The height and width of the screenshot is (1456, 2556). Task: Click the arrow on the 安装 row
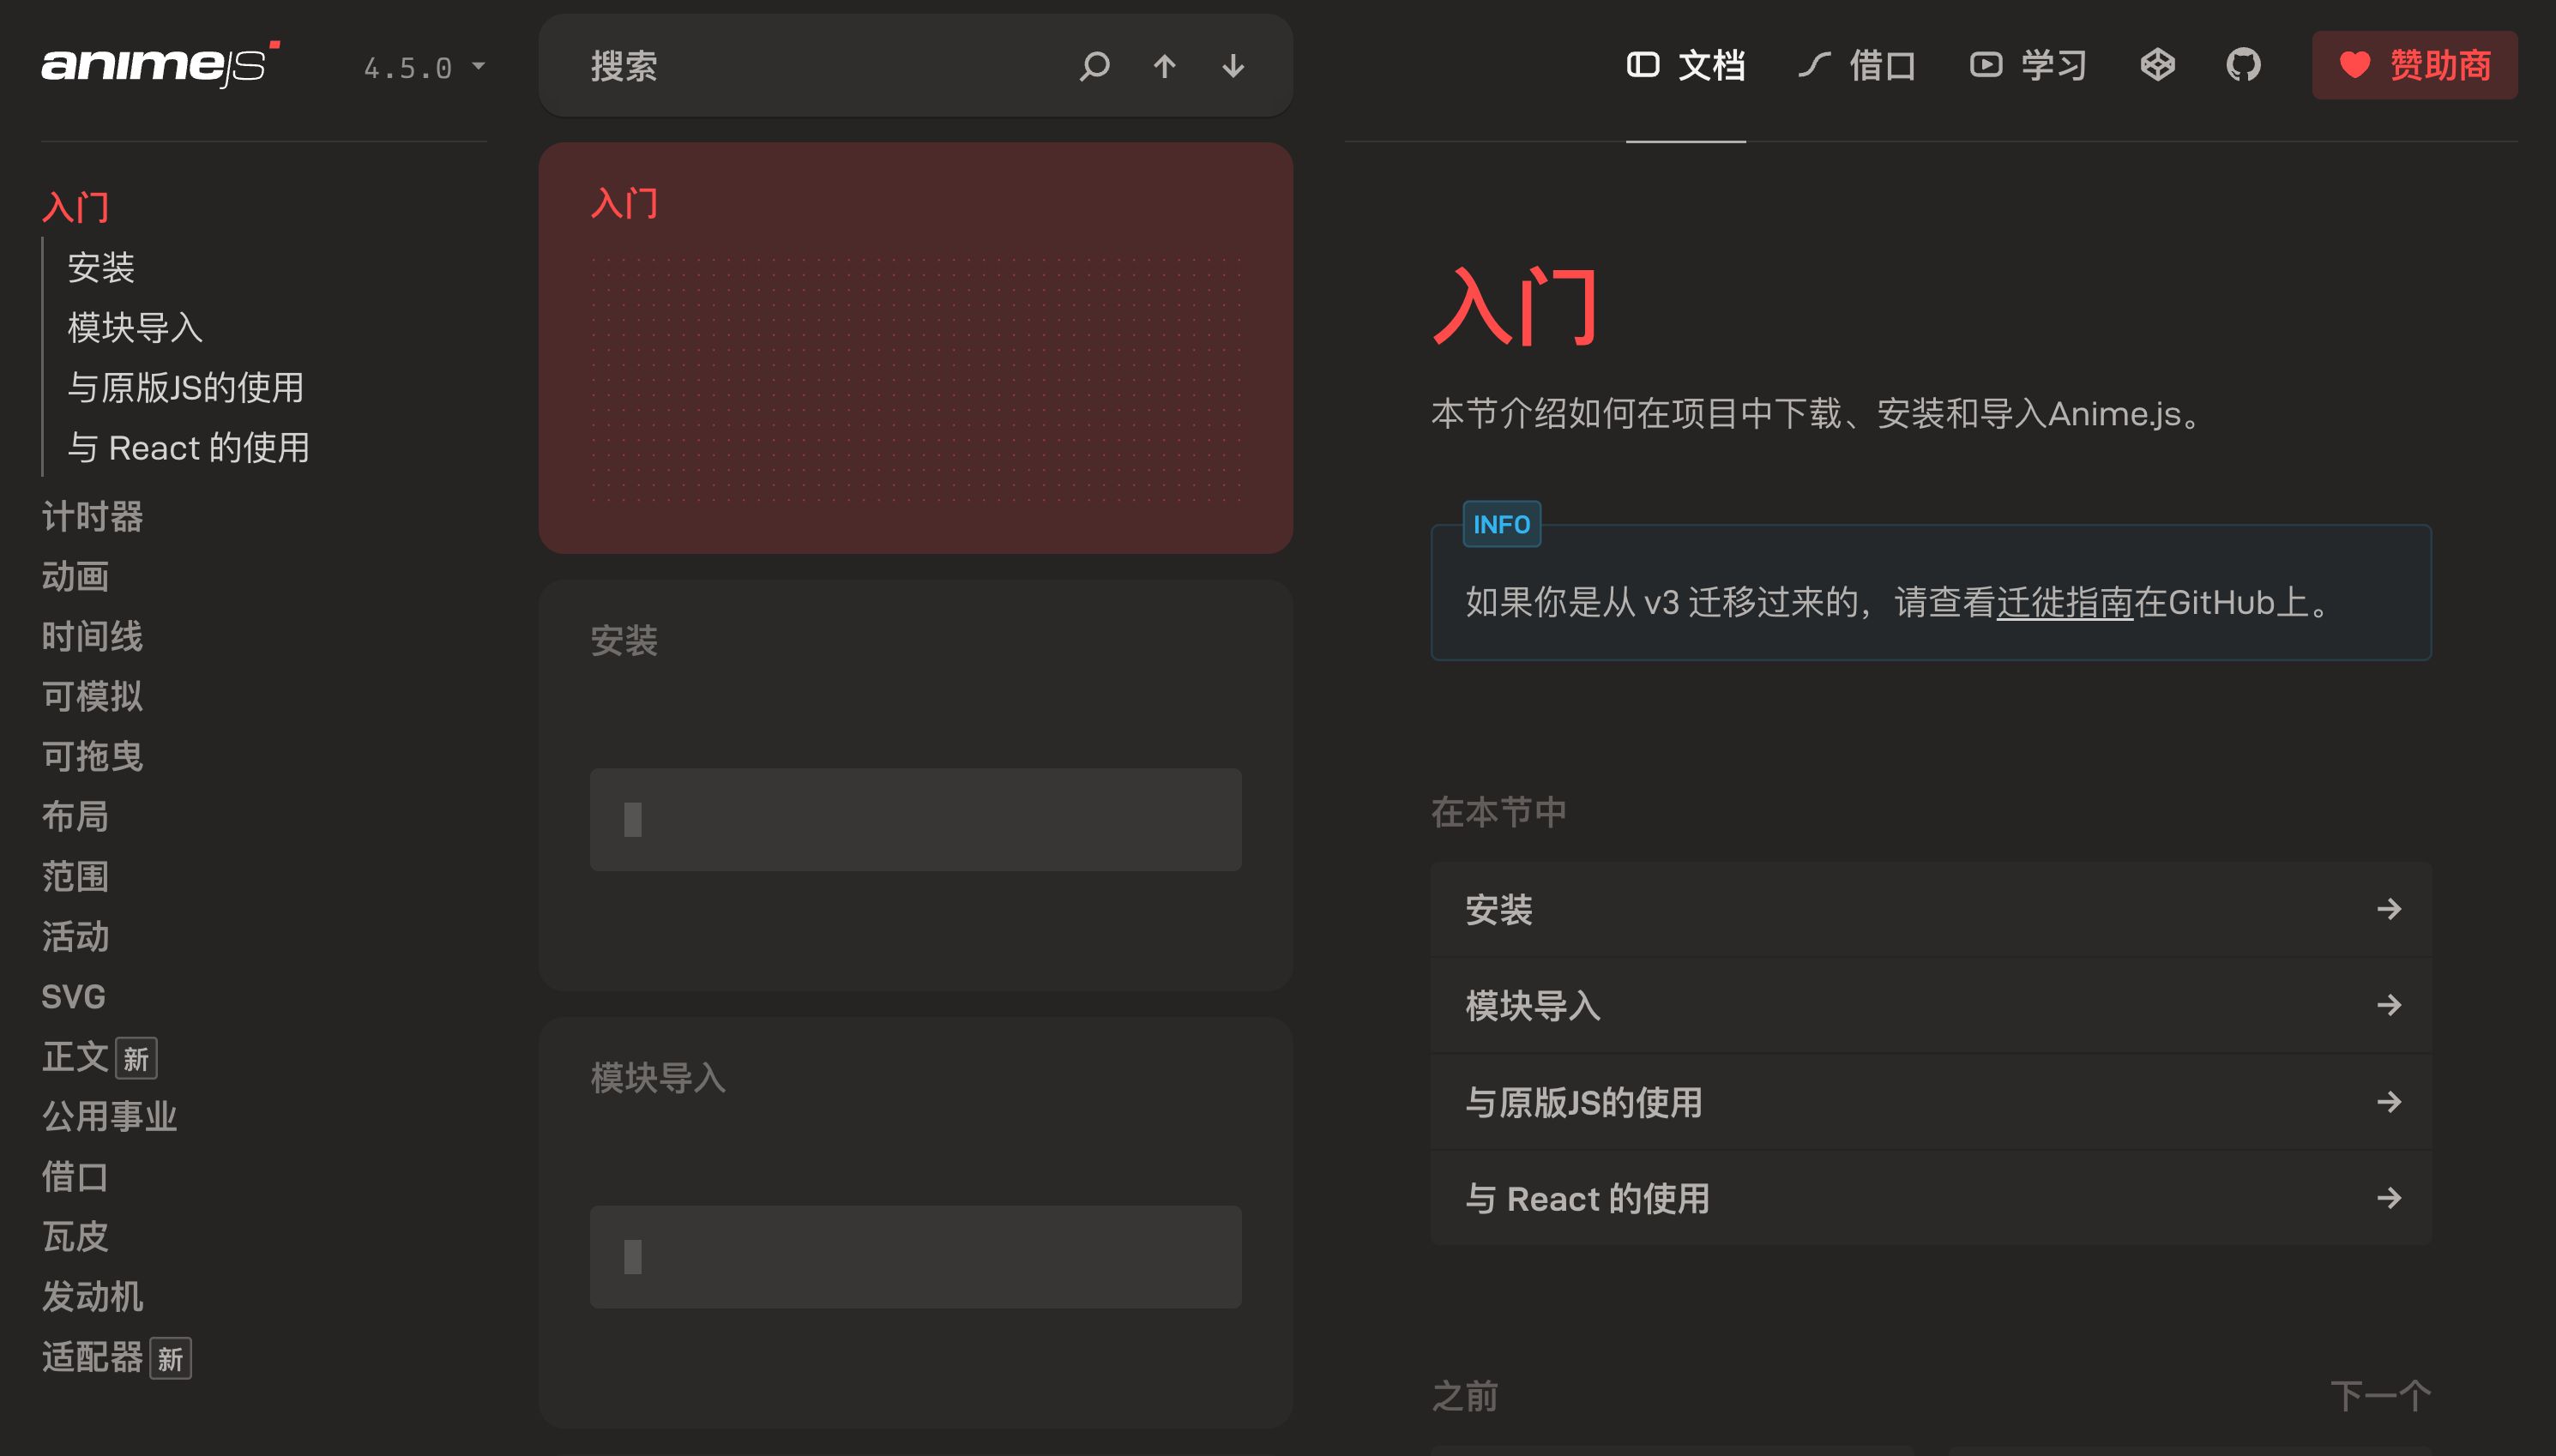2389,909
